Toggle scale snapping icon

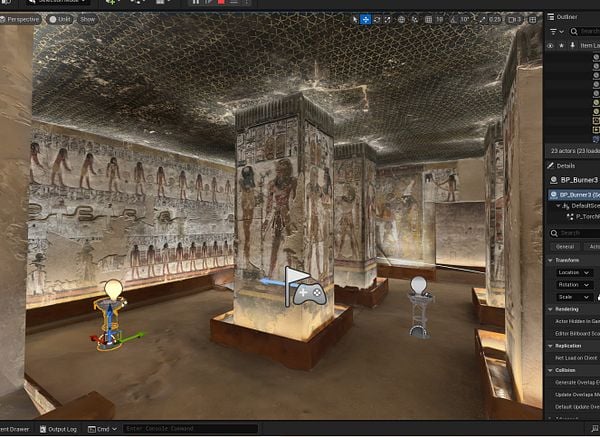coord(482,19)
